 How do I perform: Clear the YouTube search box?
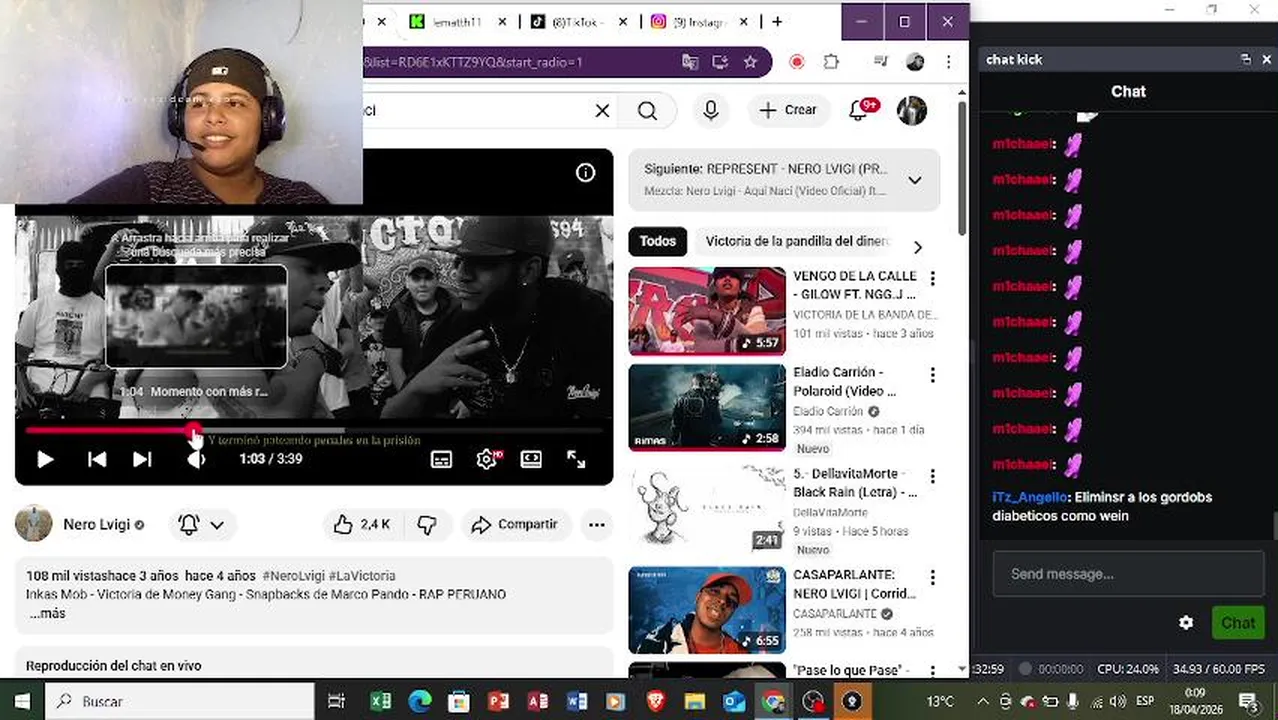pyautogui.click(x=602, y=111)
